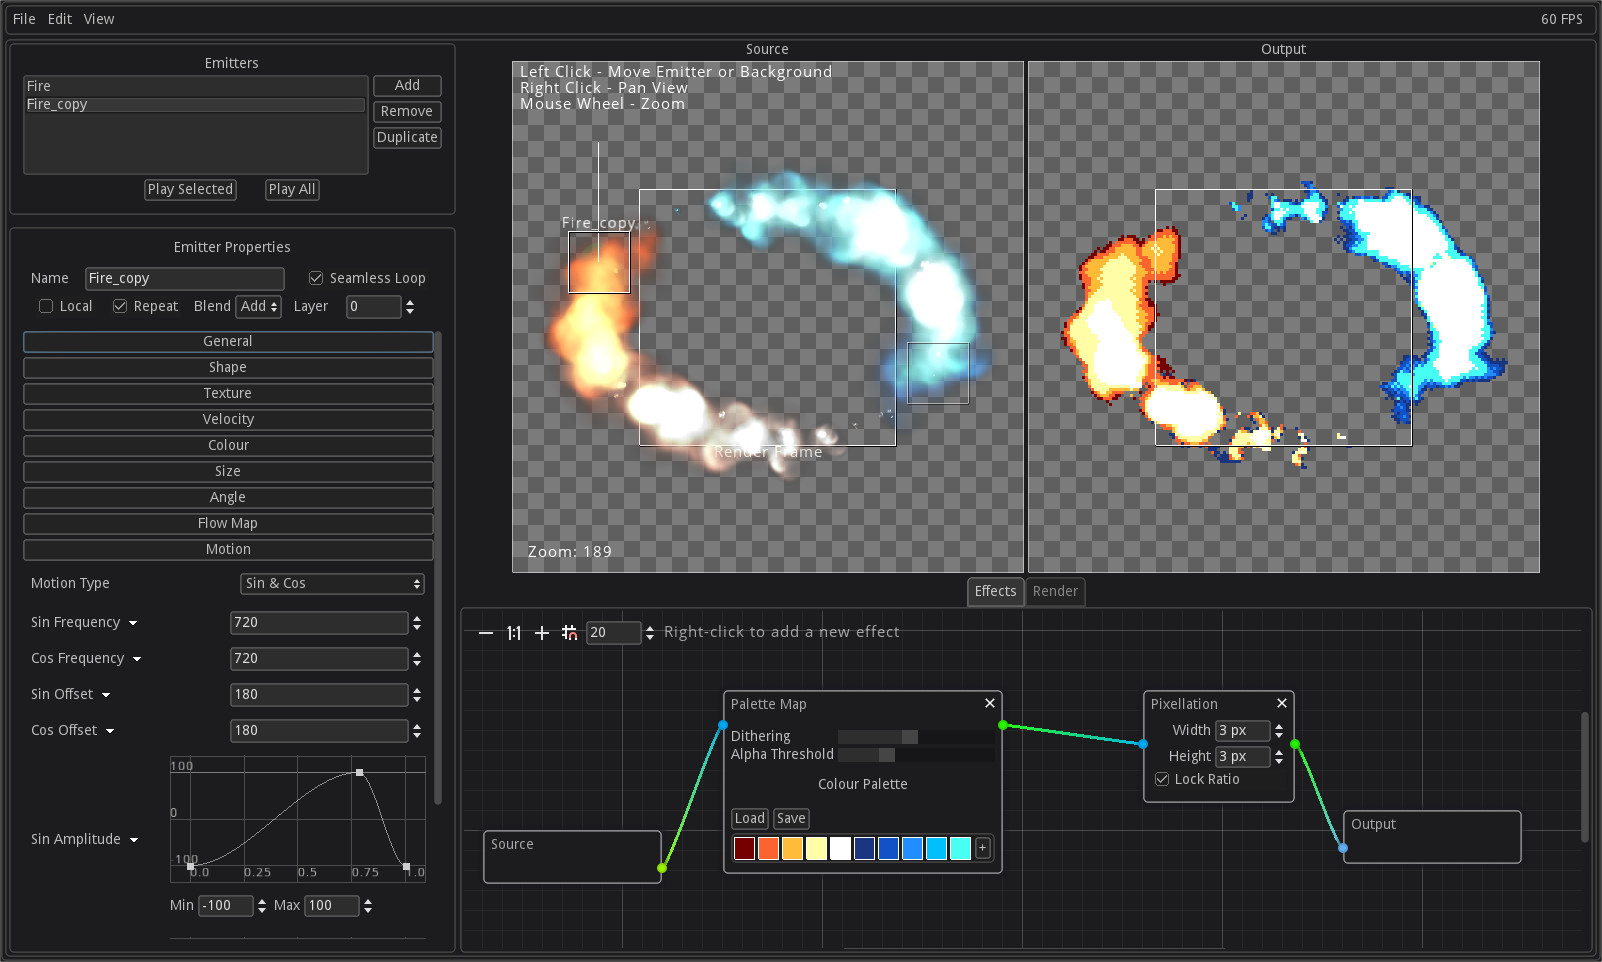The height and width of the screenshot is (962, 1602).
Task: Open the Blend mode dropdown
Action: pyautogui.click(x=258, y=306)
